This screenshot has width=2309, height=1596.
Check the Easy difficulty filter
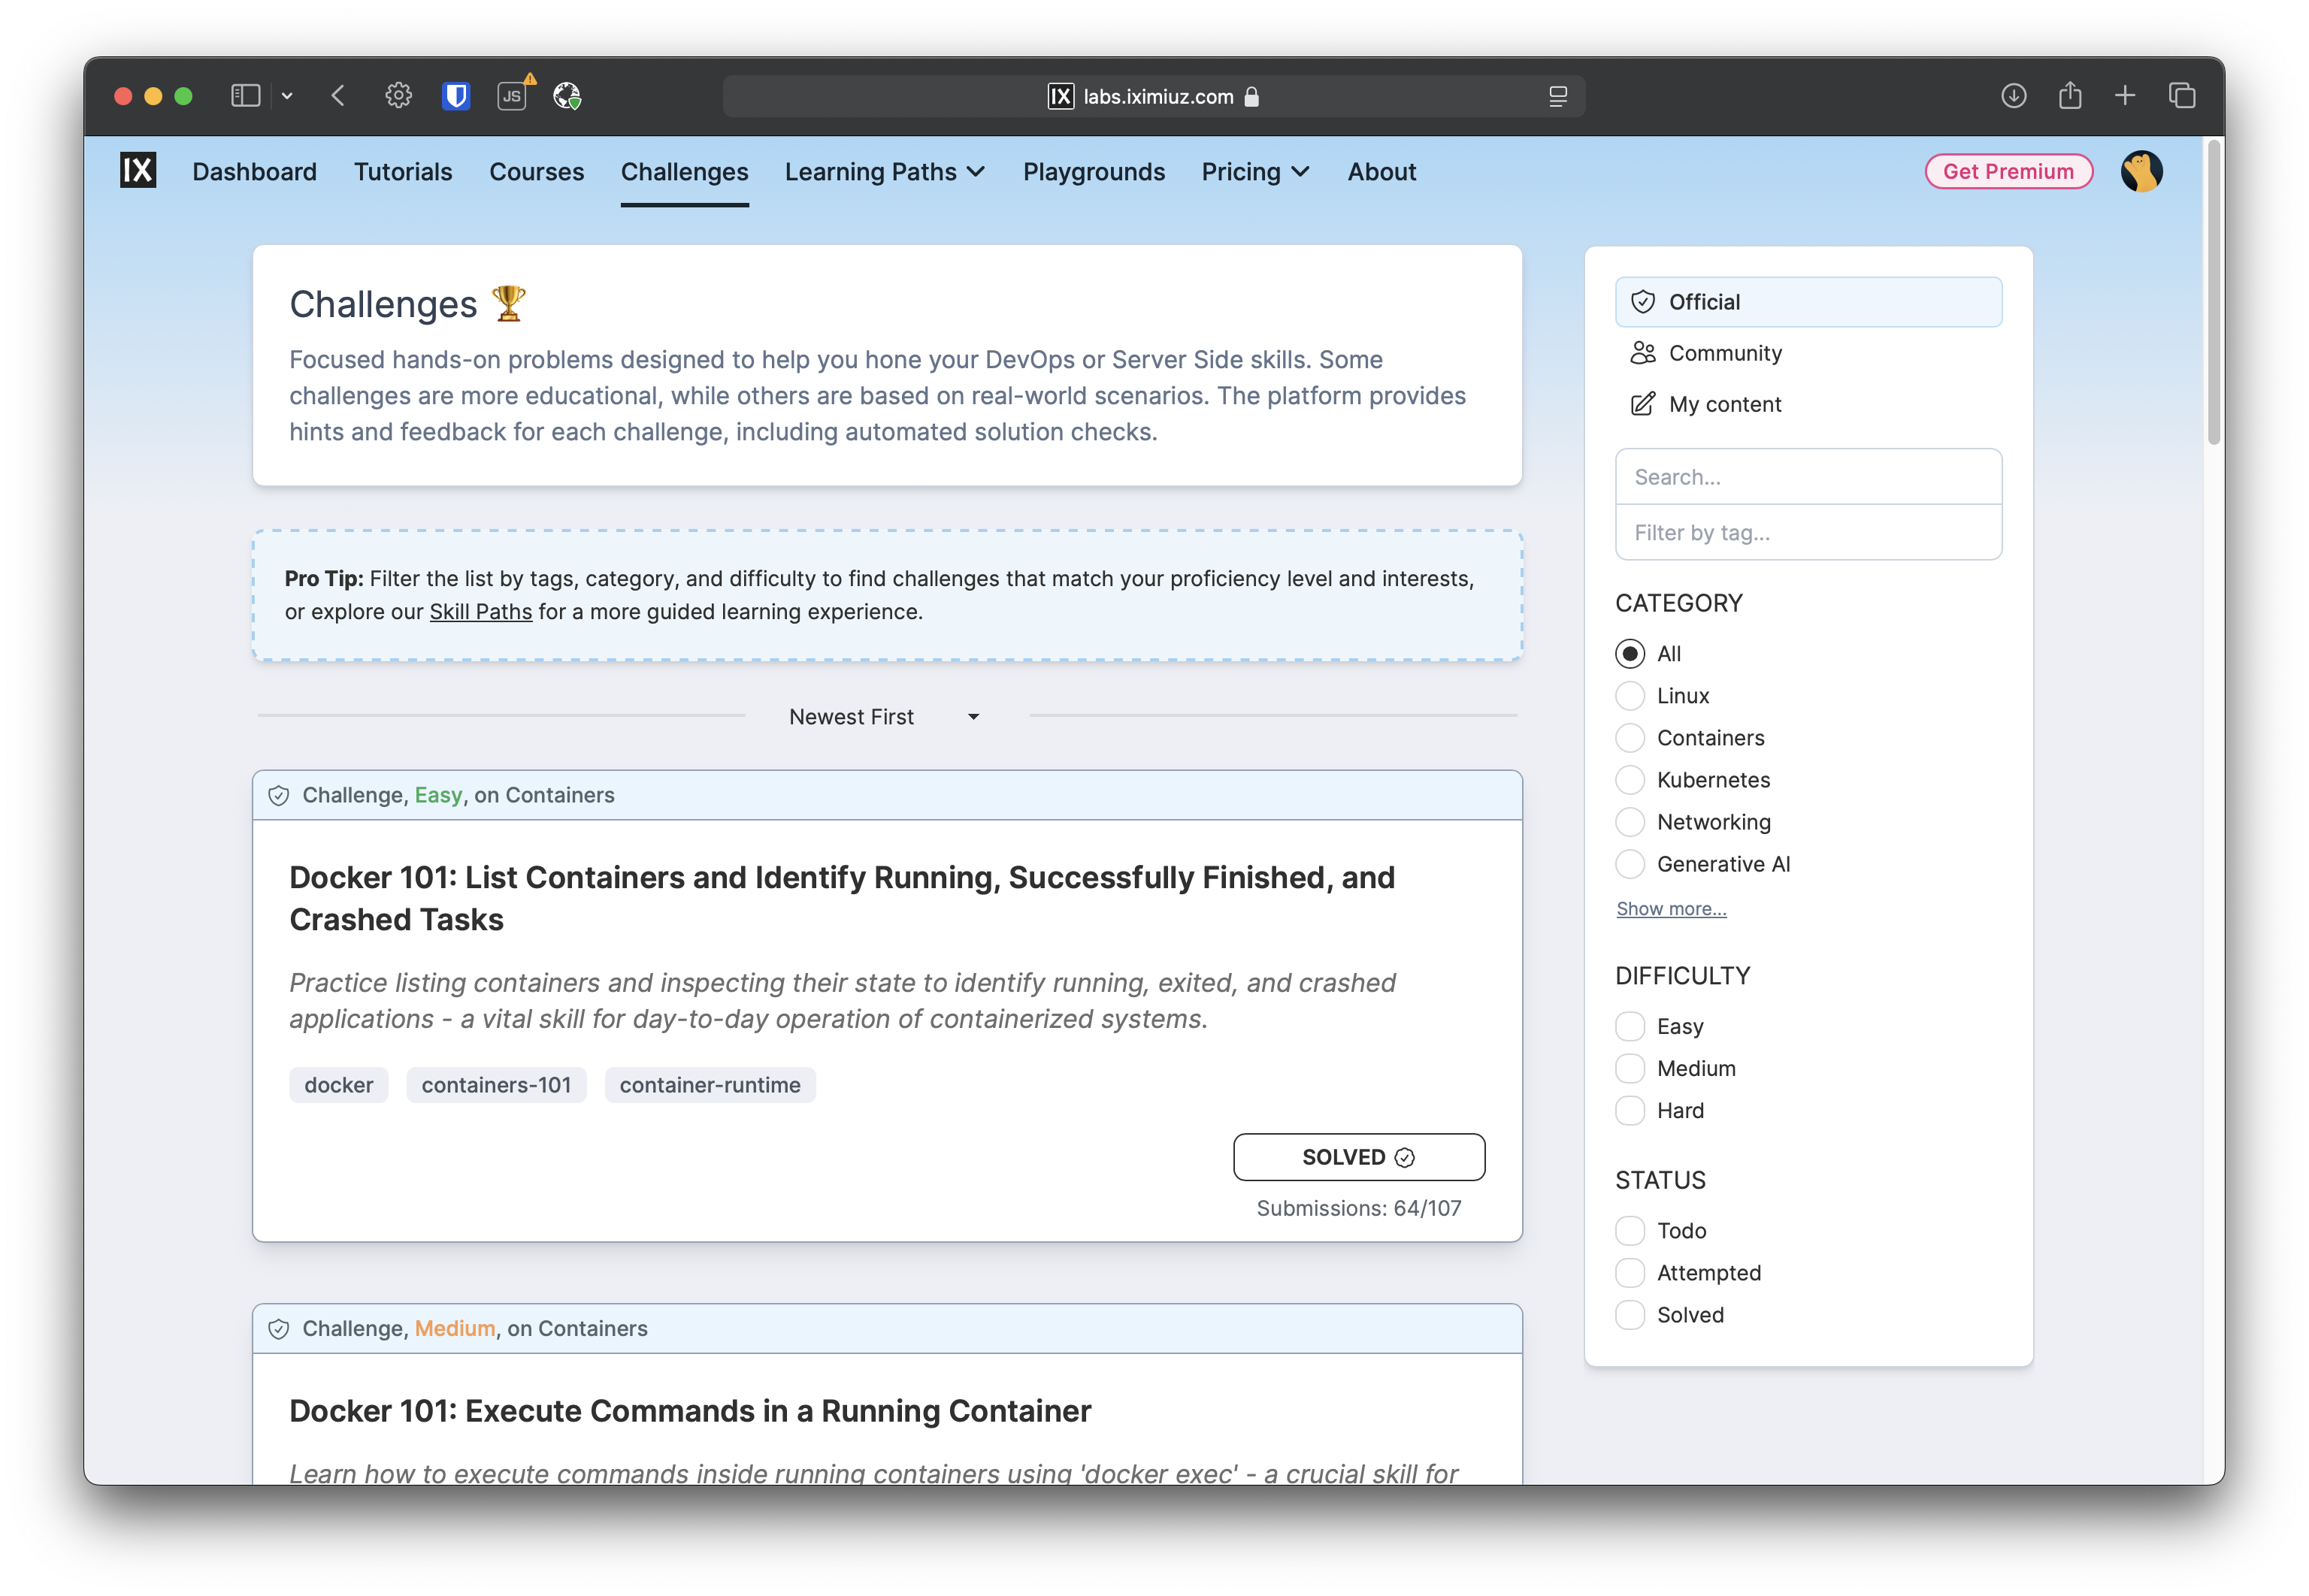tap(1629, 1027)
